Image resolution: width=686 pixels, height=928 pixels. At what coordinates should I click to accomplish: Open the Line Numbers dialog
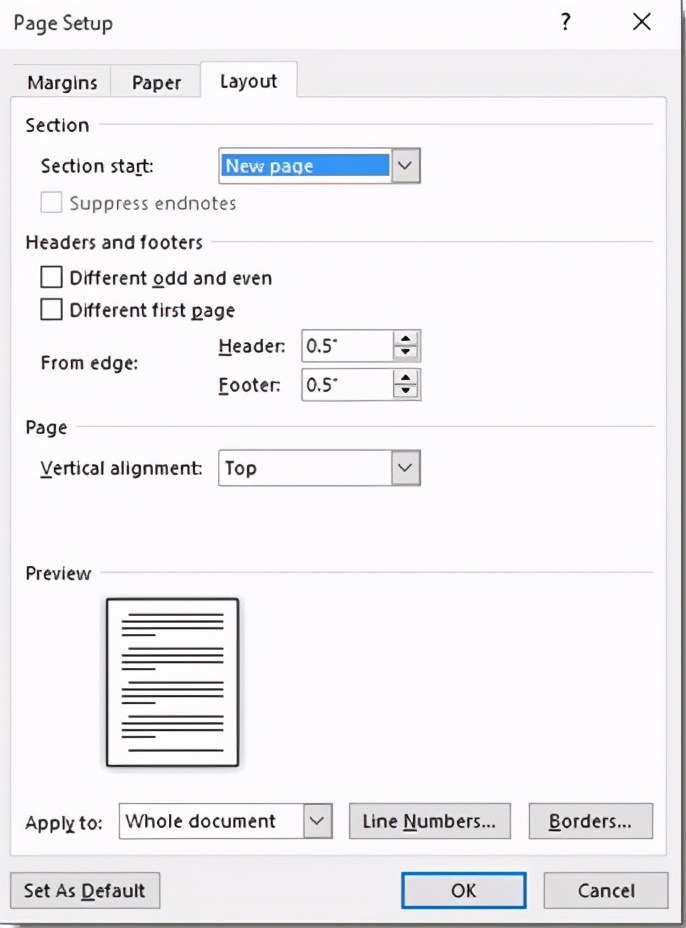tap(429, 821)
